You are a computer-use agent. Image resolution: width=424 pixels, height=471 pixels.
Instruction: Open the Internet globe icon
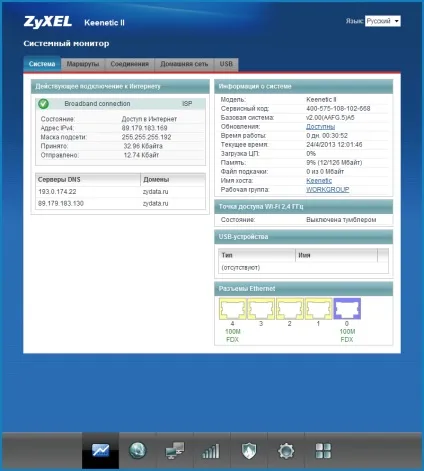point(138,450)
